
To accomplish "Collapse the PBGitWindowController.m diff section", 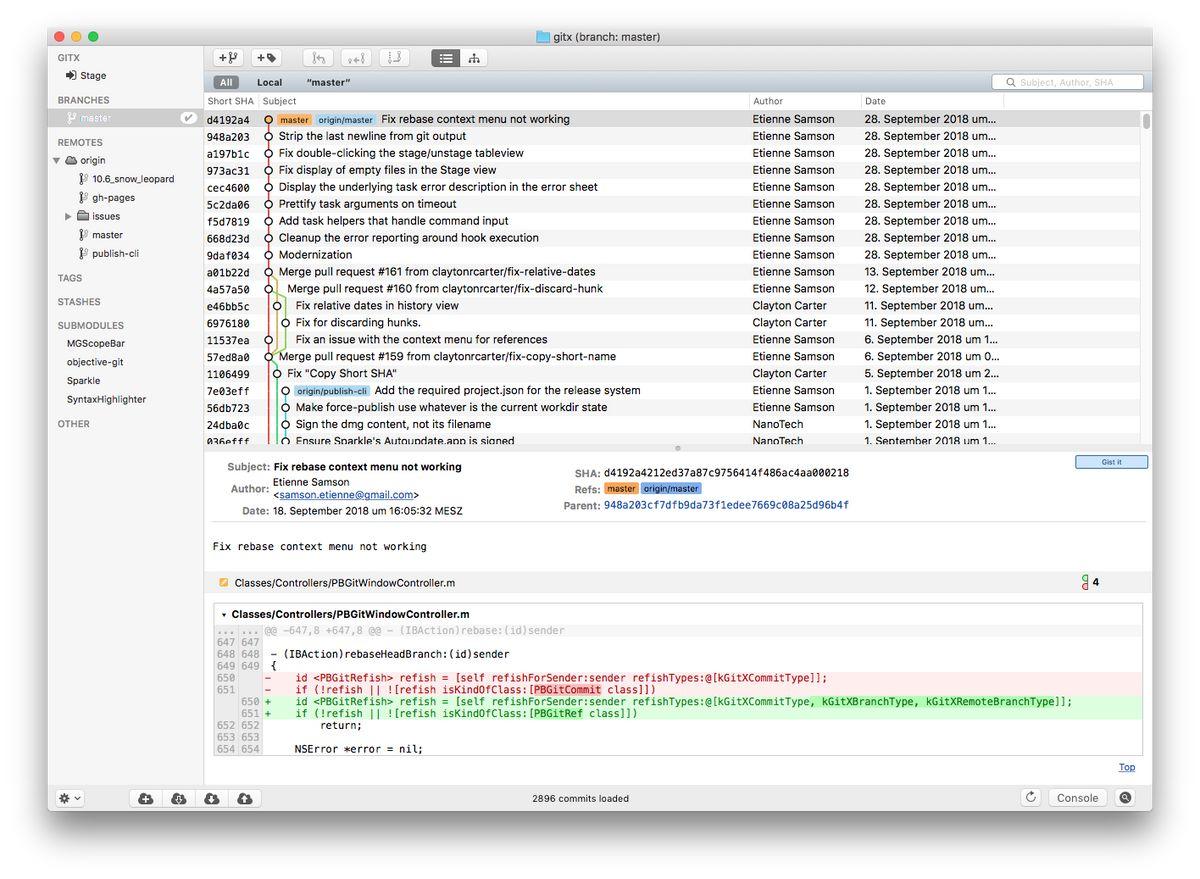I will (x=224, y=615).
